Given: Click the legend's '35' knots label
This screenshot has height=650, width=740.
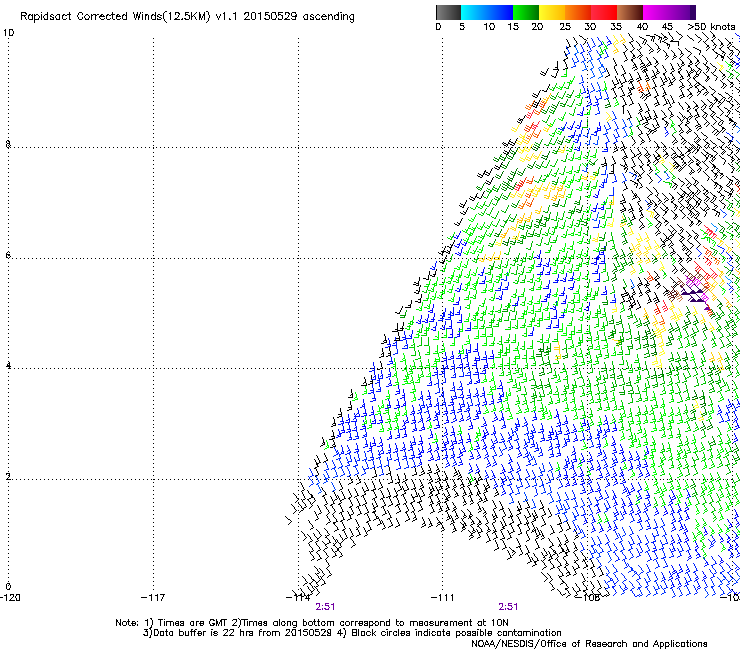Looking at the screenshot, I should click(x=616, y=27).
